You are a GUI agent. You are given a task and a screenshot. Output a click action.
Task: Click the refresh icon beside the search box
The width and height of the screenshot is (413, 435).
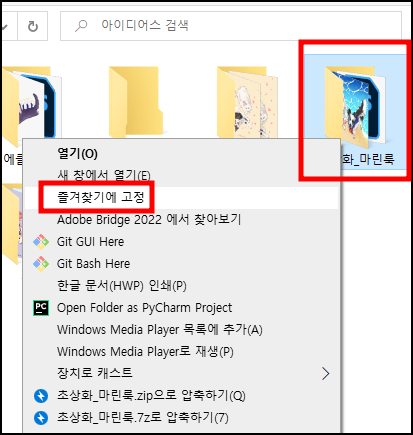point(33,26)
